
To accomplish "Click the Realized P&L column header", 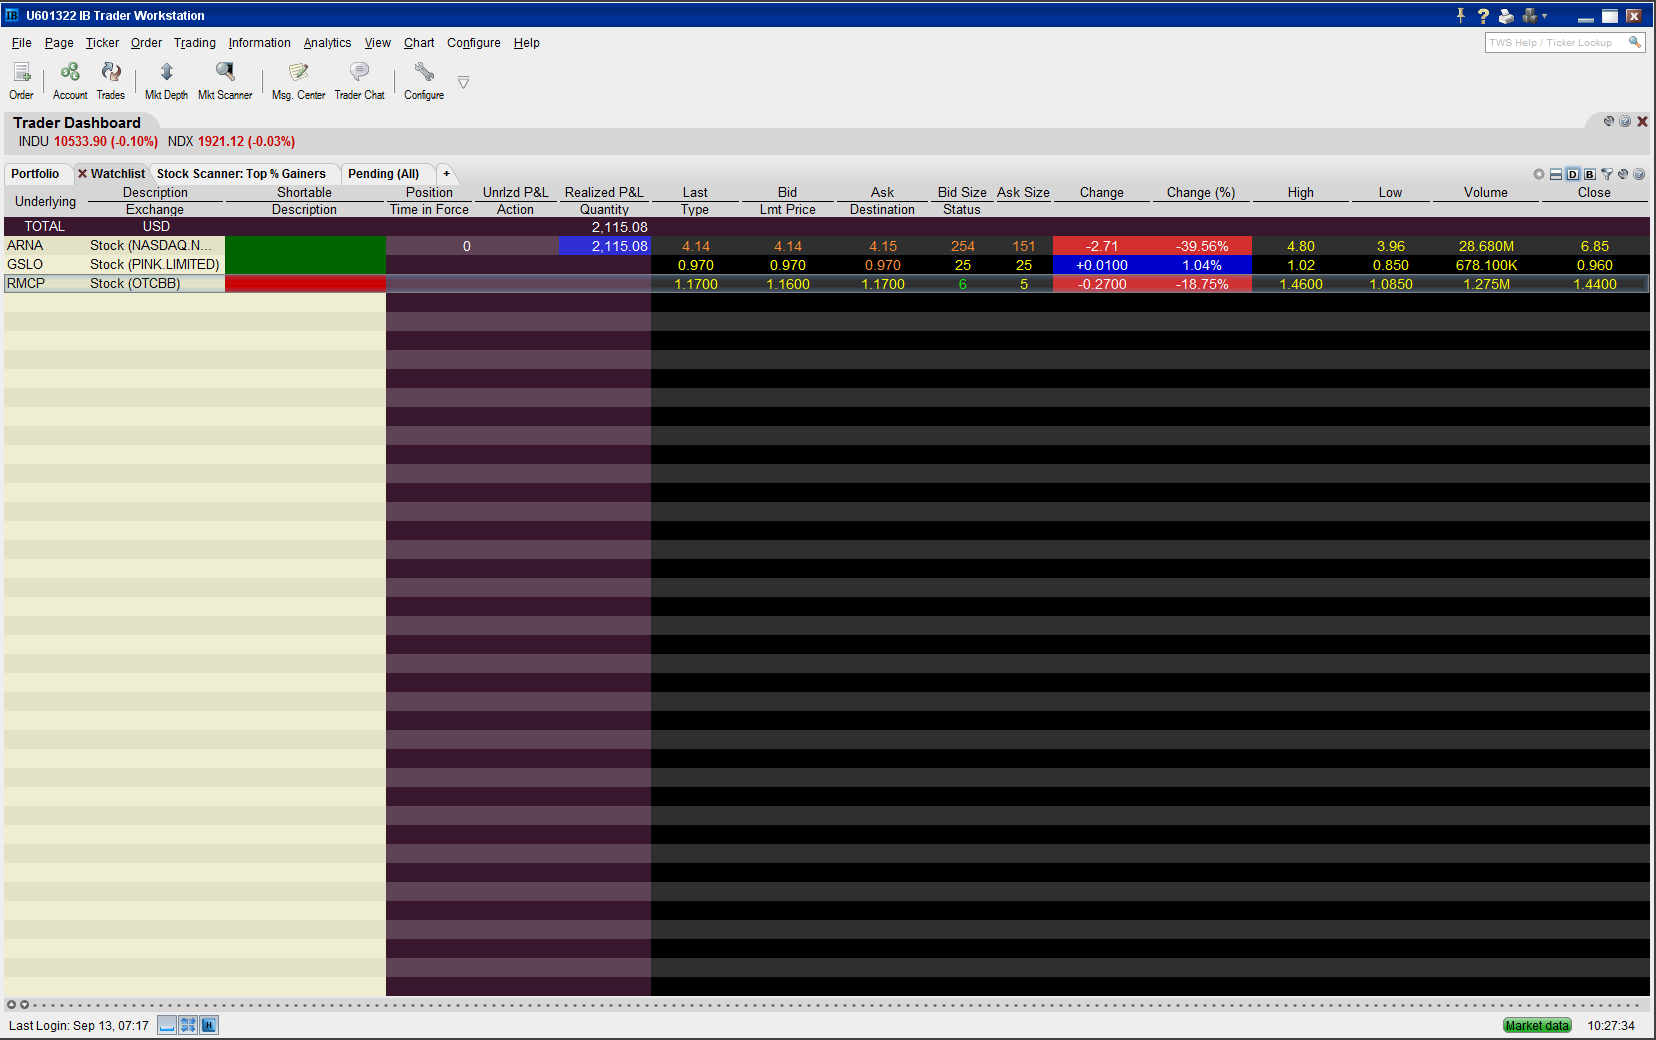I will [x=604, y=193].
